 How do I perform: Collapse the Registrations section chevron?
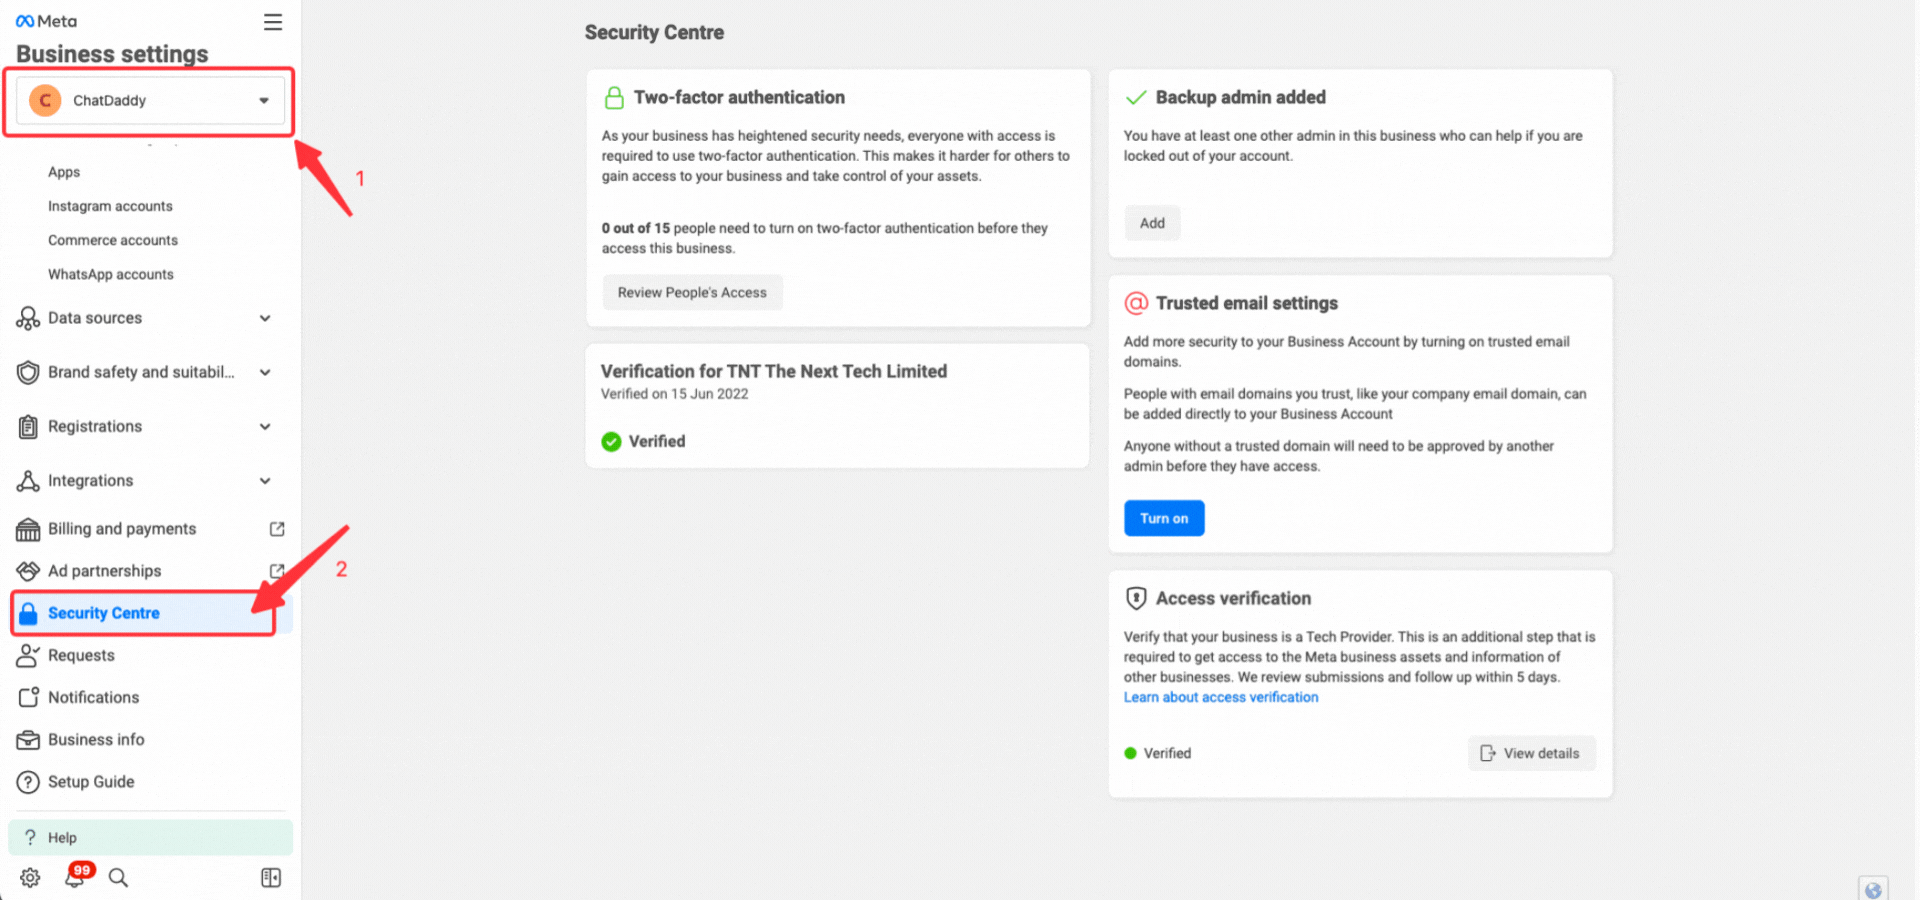265,426
